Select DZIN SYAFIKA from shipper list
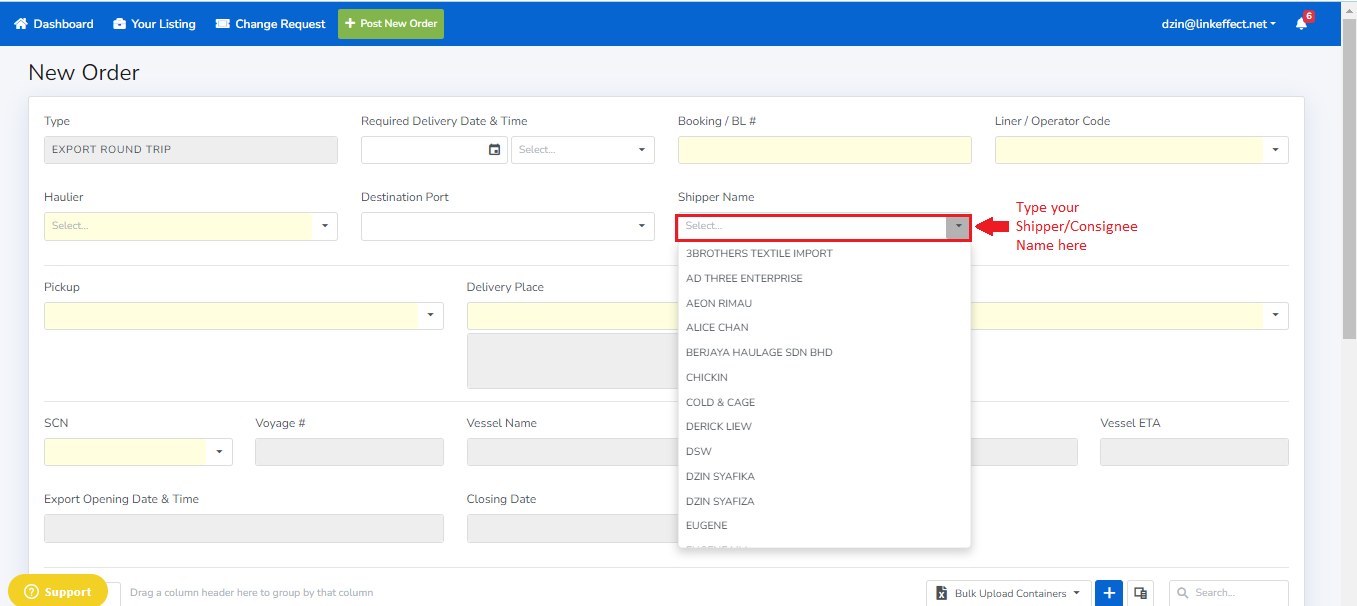The width and height of the screenshot is (1357, 606). click(720, 476)
